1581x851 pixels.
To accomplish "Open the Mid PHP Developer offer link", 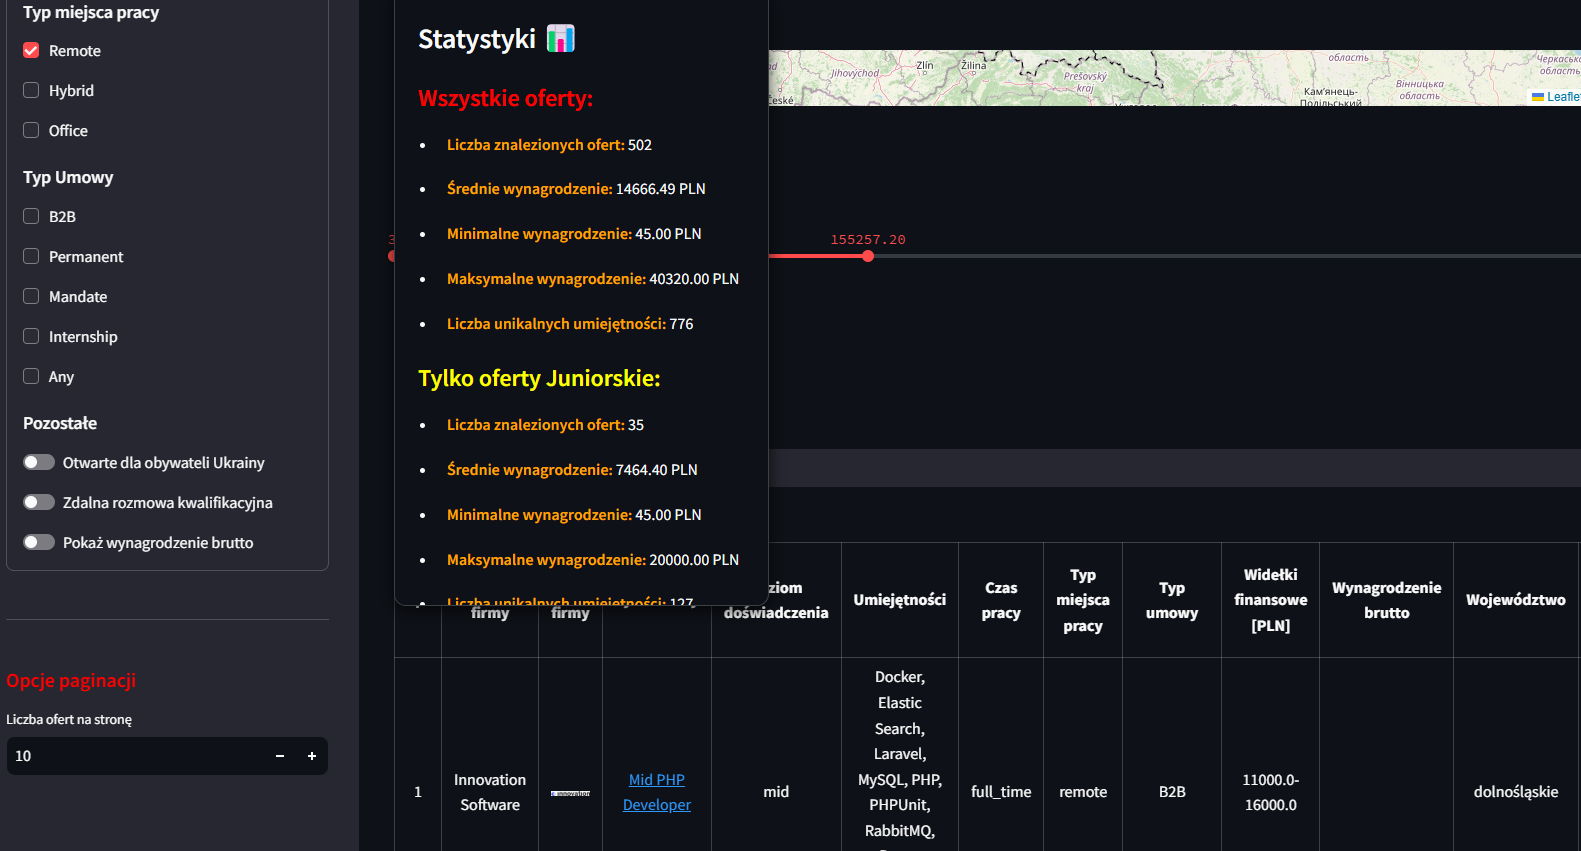I will (657, 792).
